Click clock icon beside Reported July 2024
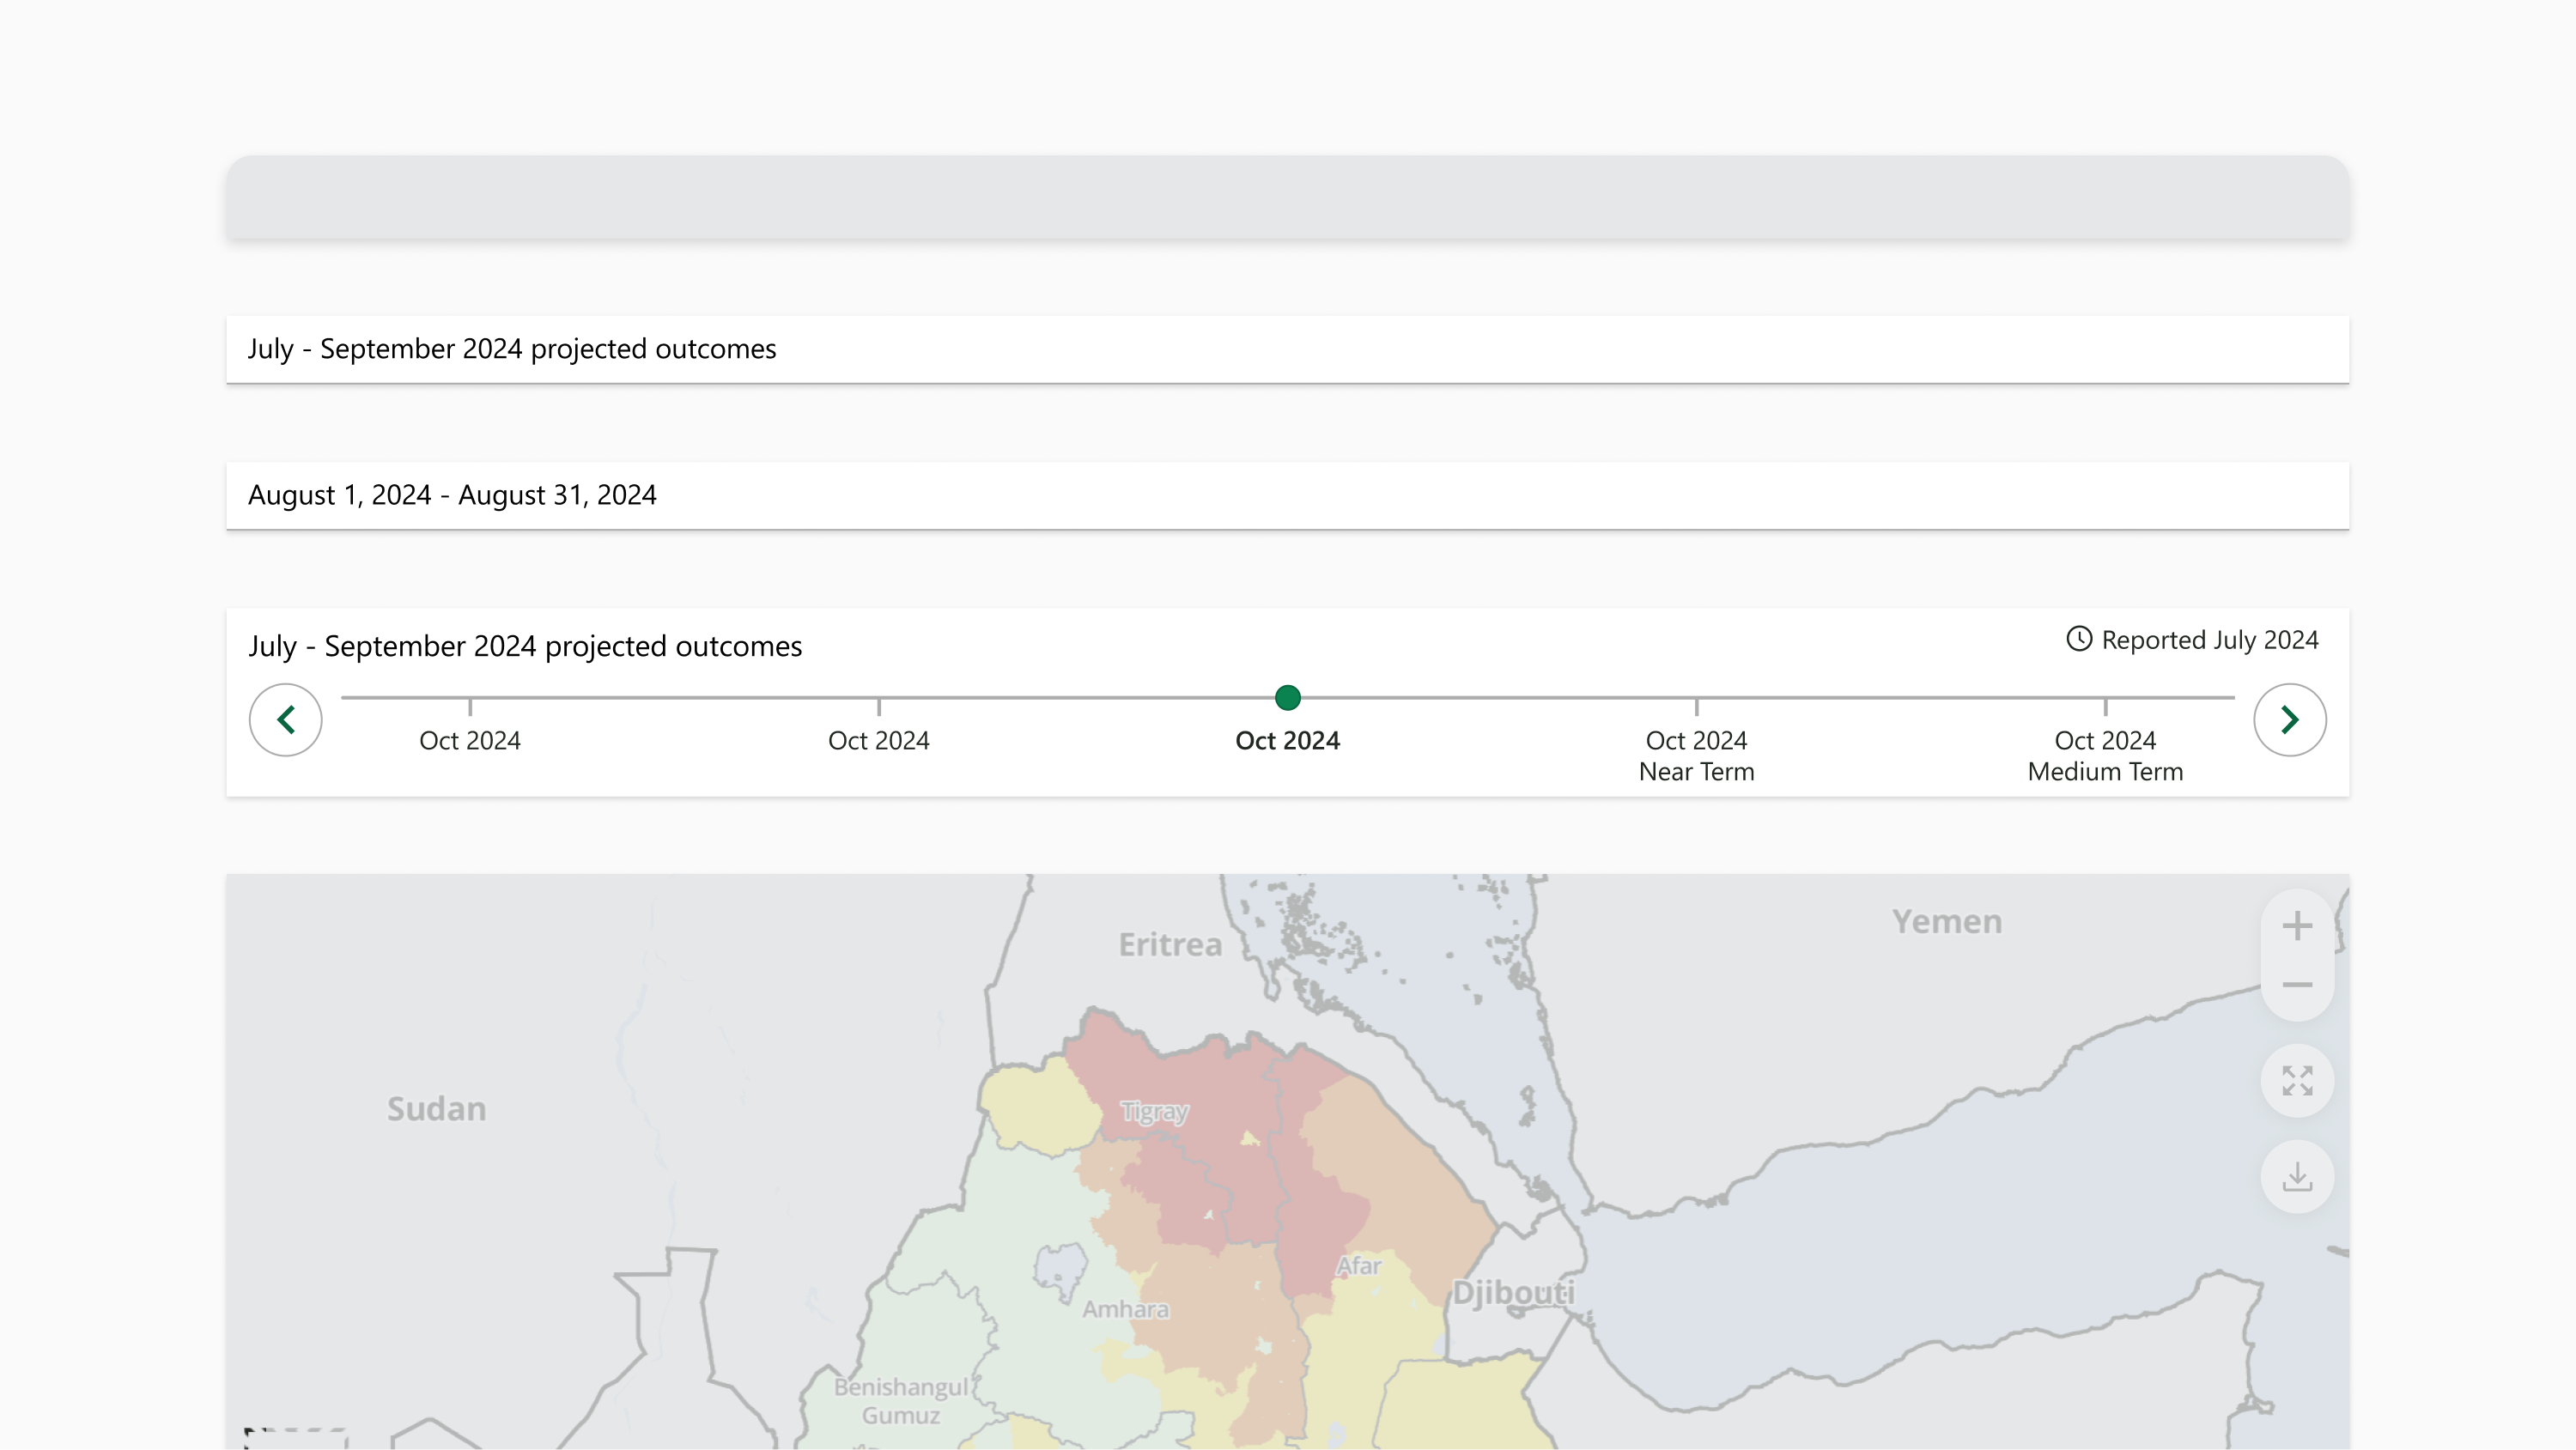Viewport: 2576px width, 1450px height. pos(2079,639)
